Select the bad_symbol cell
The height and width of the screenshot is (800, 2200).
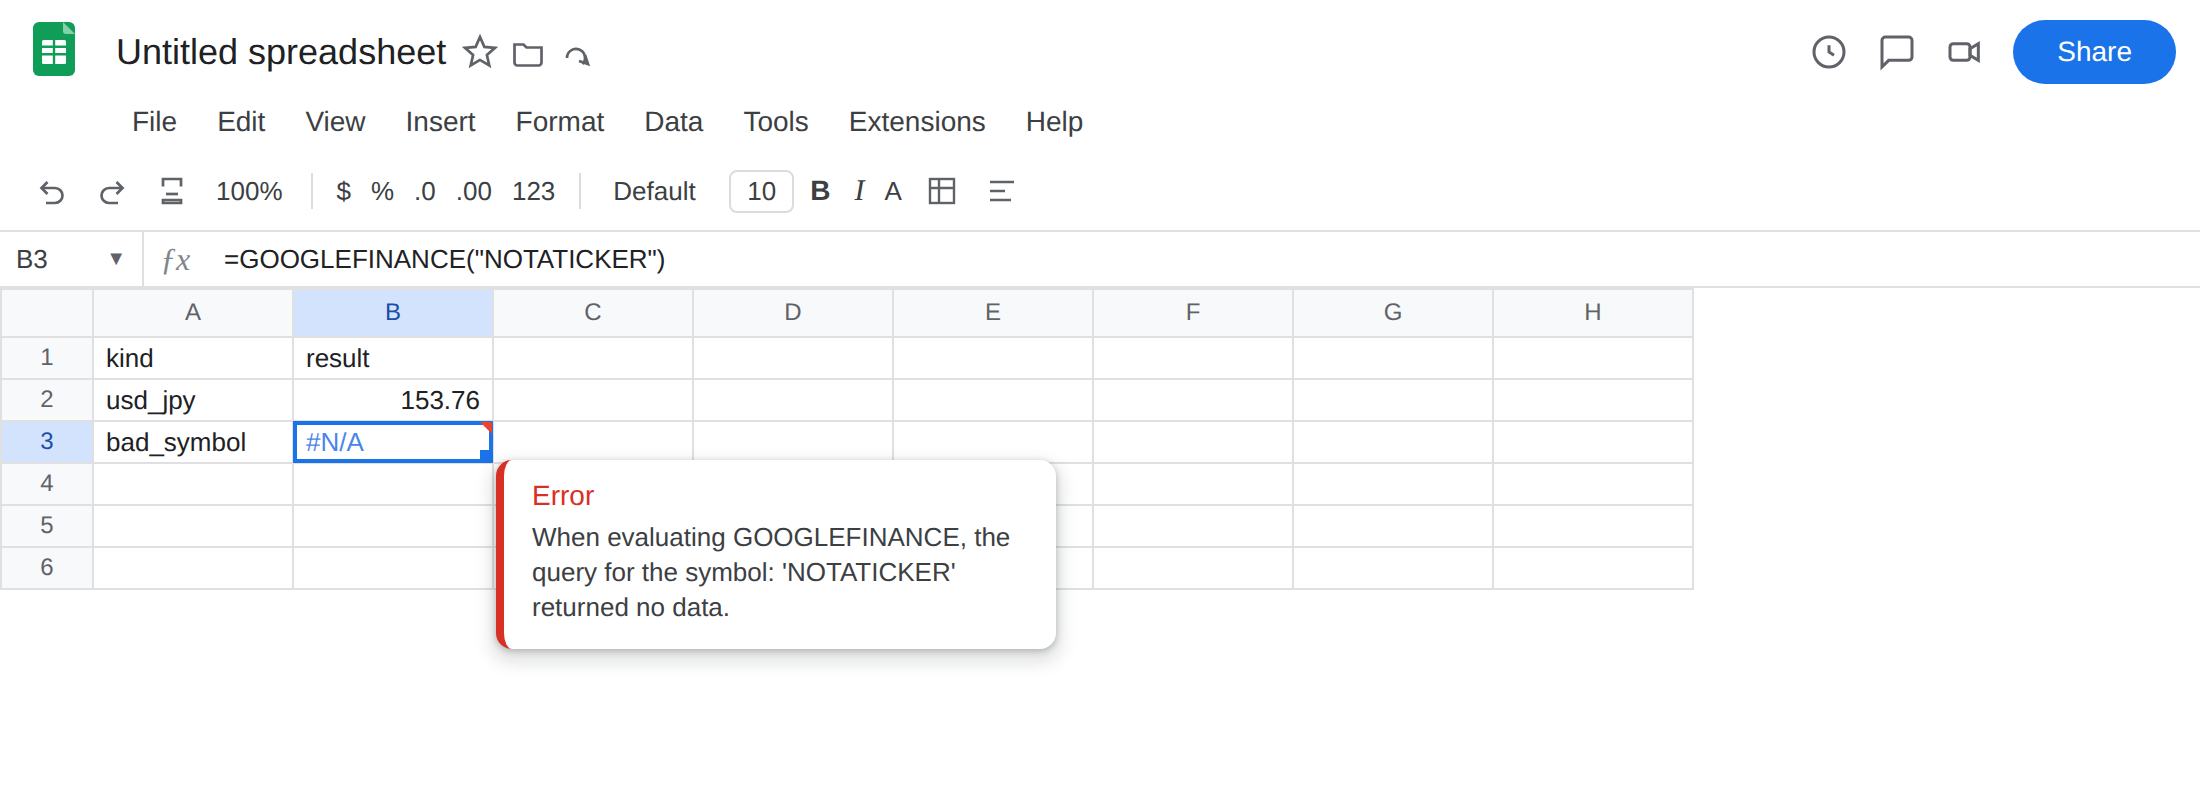pos(193,442)
